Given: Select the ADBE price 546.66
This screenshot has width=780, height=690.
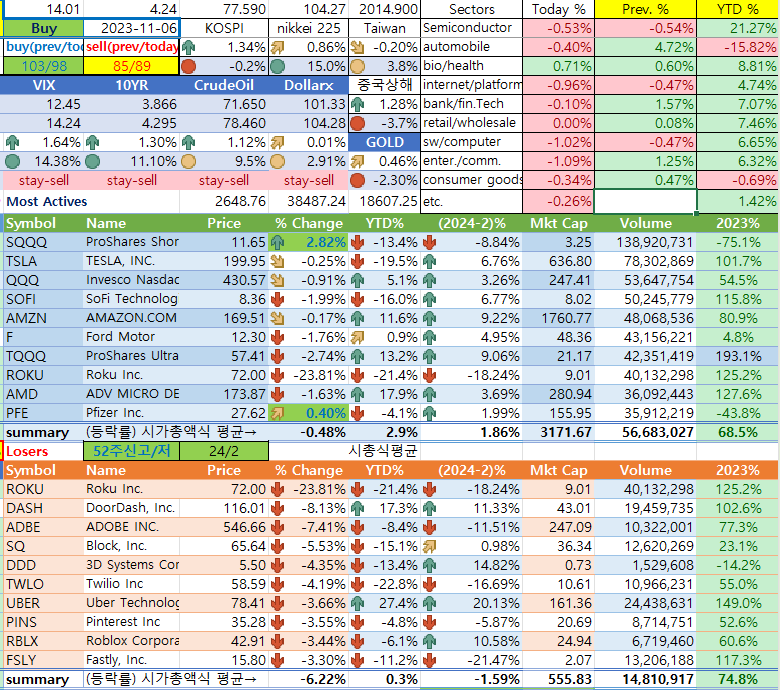Looking at the screenshot, I should (224, 528).
